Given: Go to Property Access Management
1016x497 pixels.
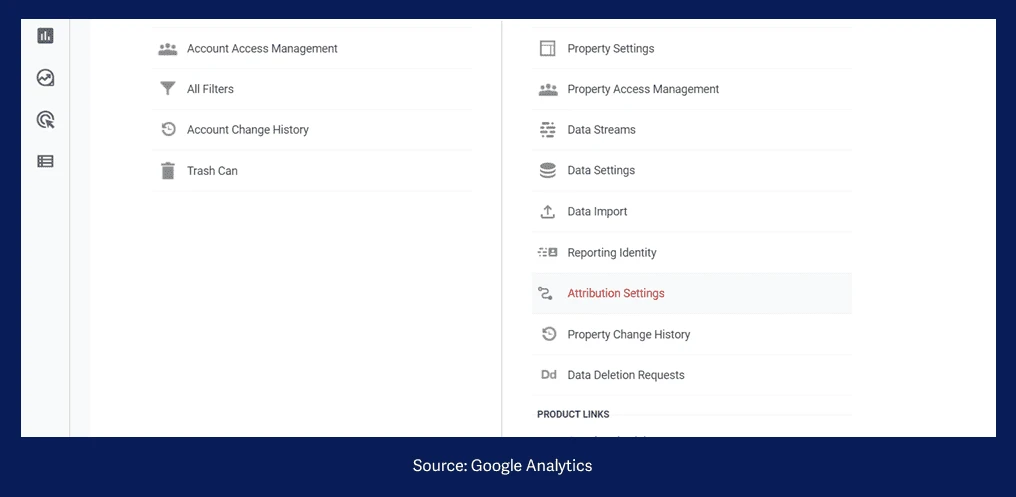Looking at the screenshot, I should (x=642, y=89).
